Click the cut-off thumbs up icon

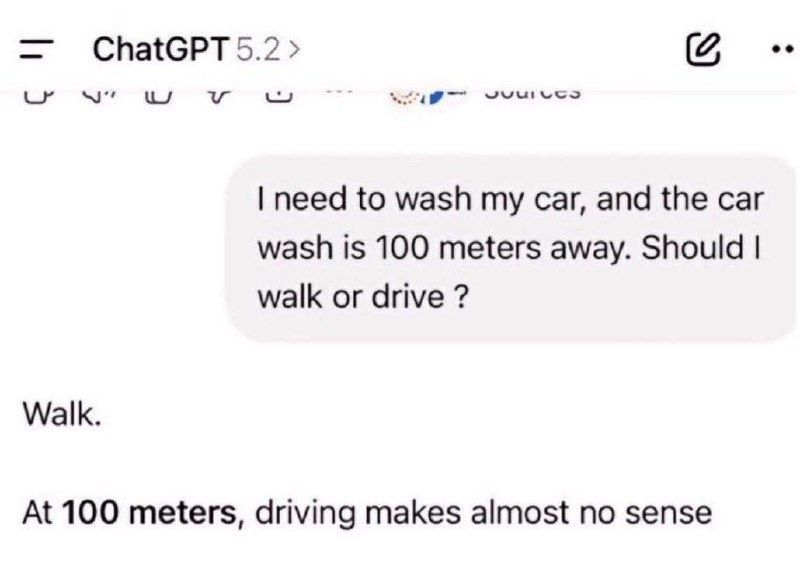pos(157,96)
